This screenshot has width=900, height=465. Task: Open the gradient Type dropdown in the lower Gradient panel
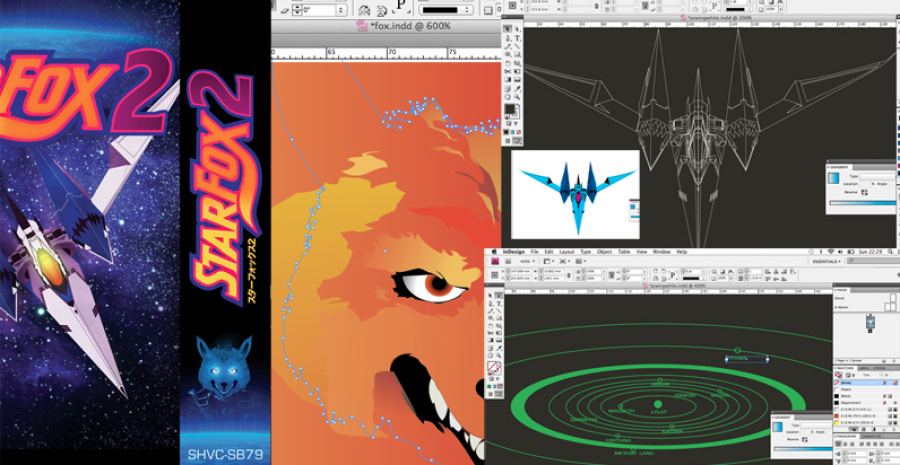click(817, 425)
